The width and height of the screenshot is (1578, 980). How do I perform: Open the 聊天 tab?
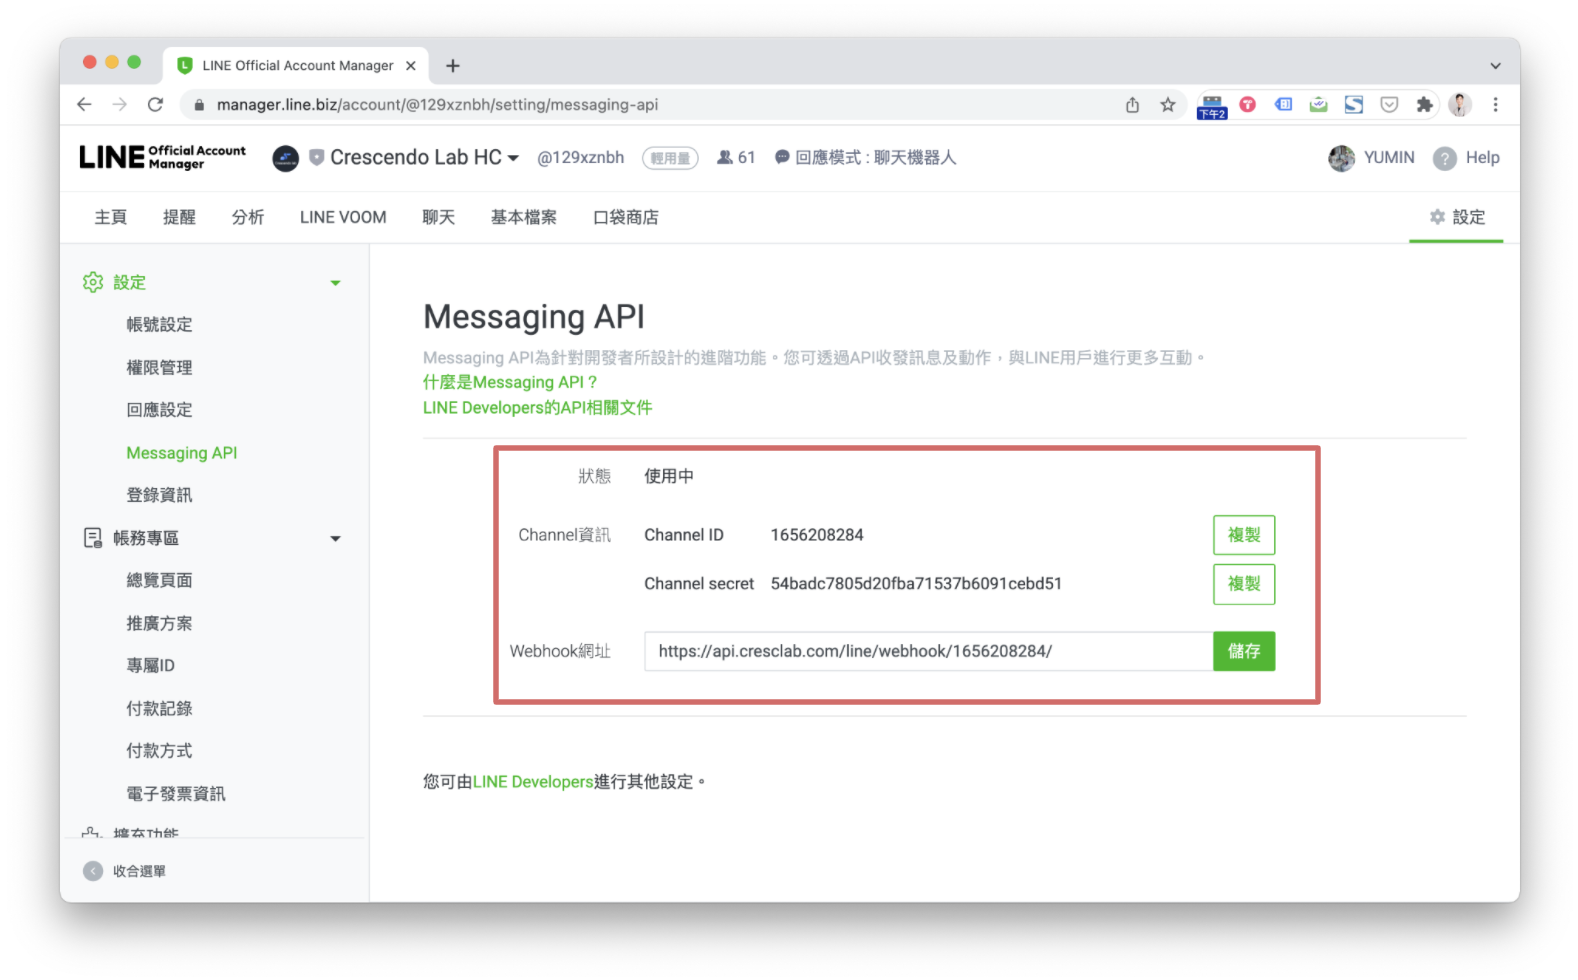(x=438, y=217)
